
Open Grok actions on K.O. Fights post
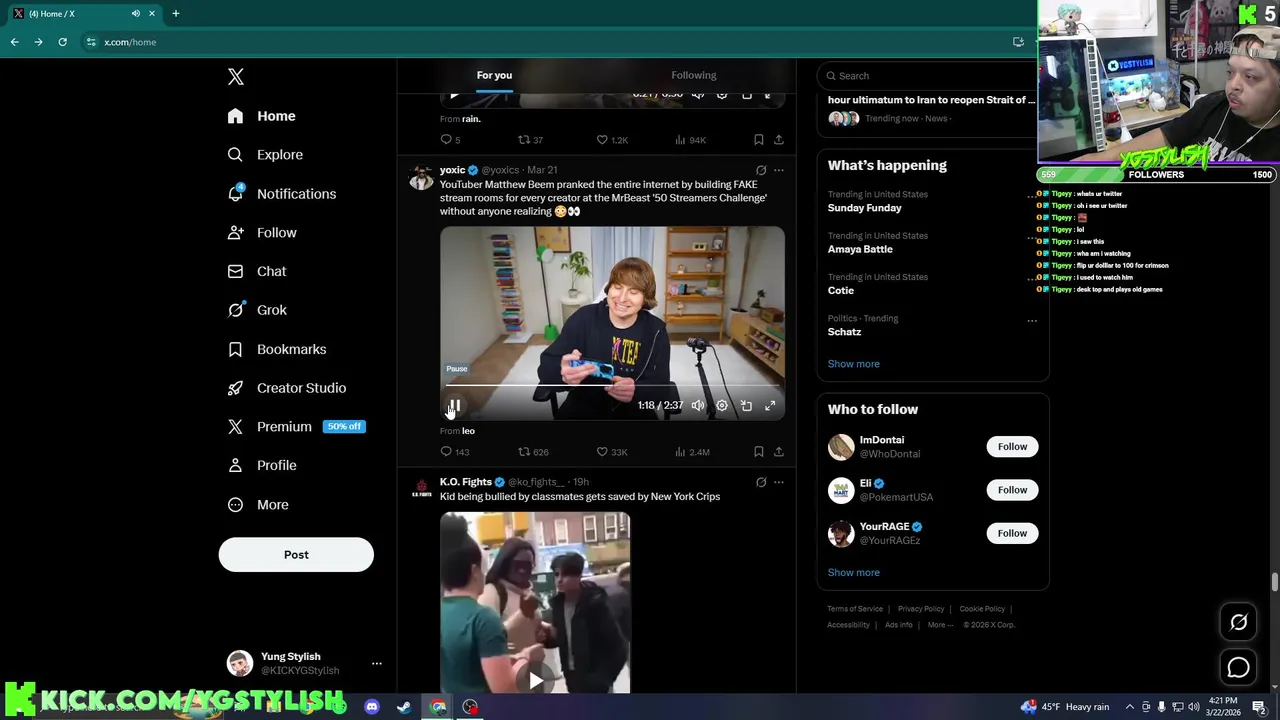coord(761,483)
